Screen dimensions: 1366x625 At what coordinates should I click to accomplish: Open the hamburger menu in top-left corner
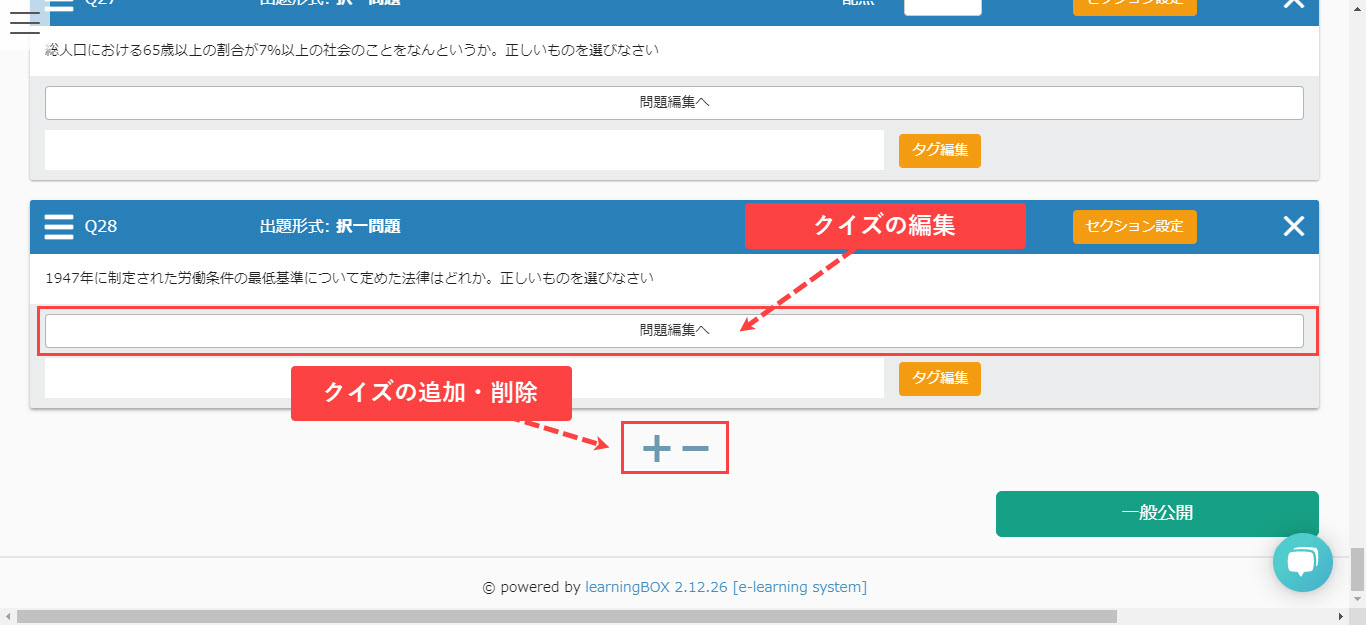coord(24,24)
